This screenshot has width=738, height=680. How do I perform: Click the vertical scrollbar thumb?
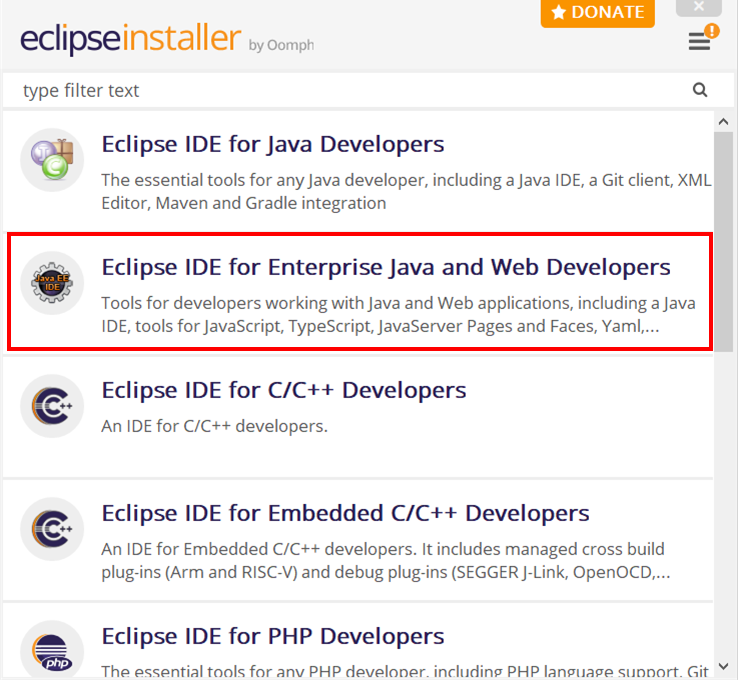coord(723,242)
